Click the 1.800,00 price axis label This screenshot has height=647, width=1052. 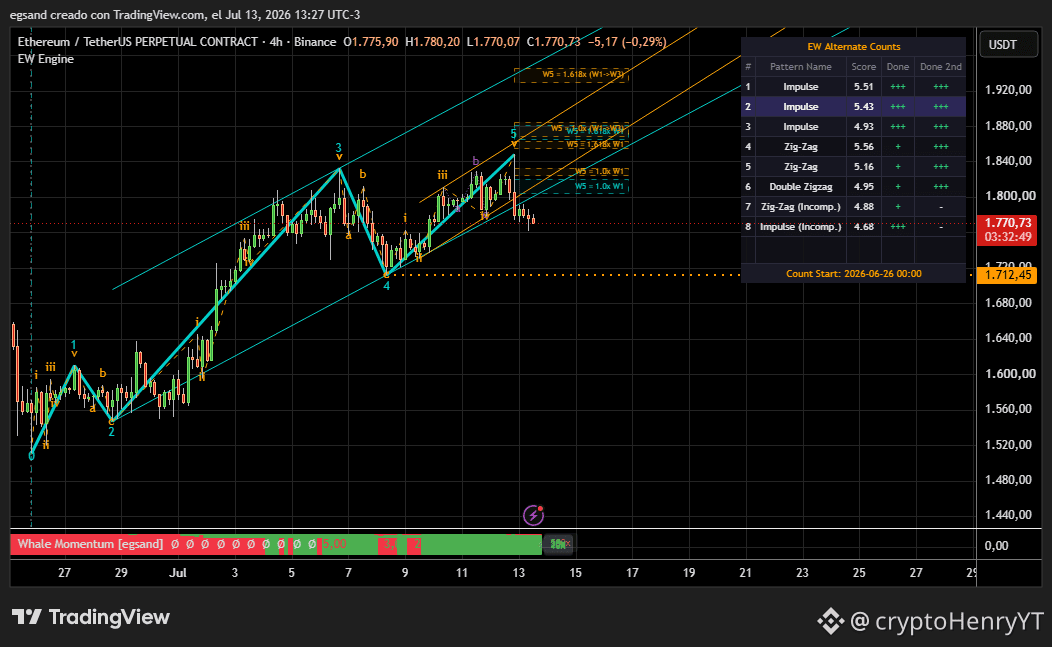tap(1008, 196)
